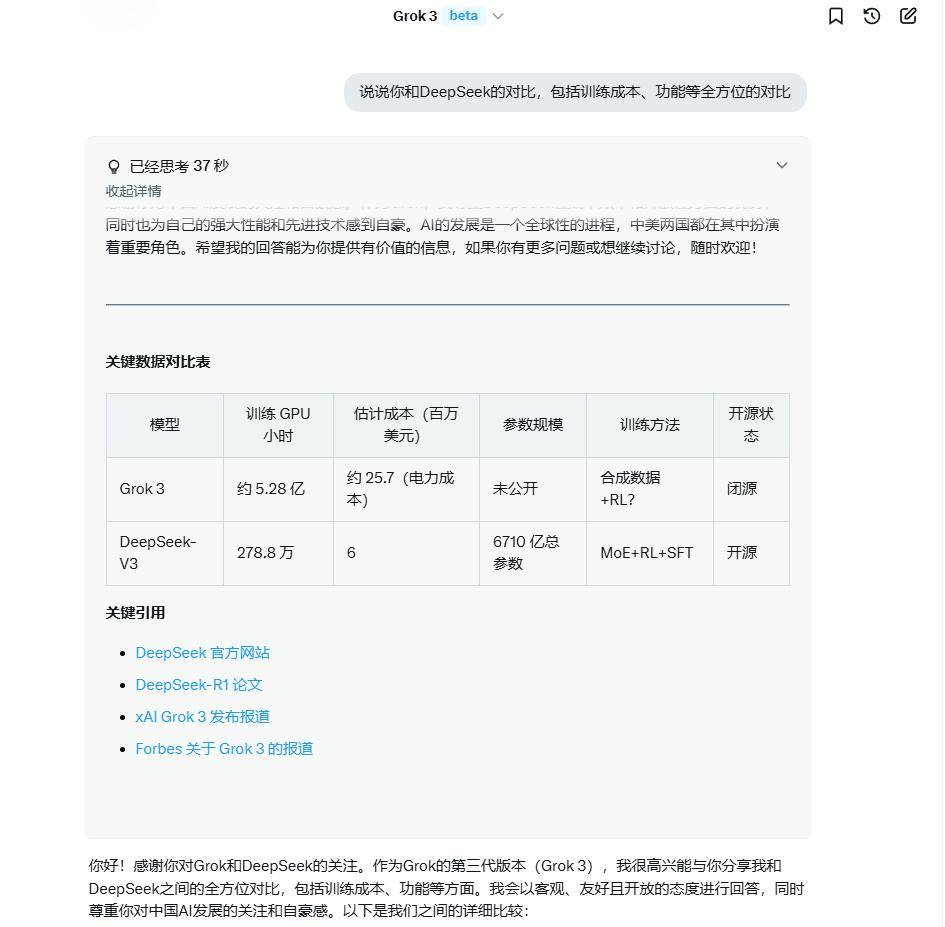
Task: Click the lightbulb thinking icon
Action: pyautogui.click(x=113, y=166)
